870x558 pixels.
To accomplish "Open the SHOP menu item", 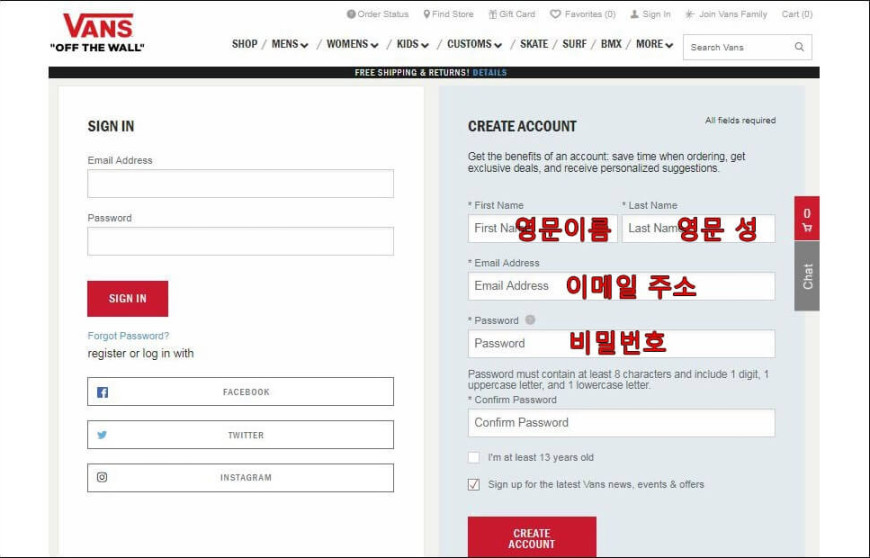I will pyautogui.click(x=245, y=44).
